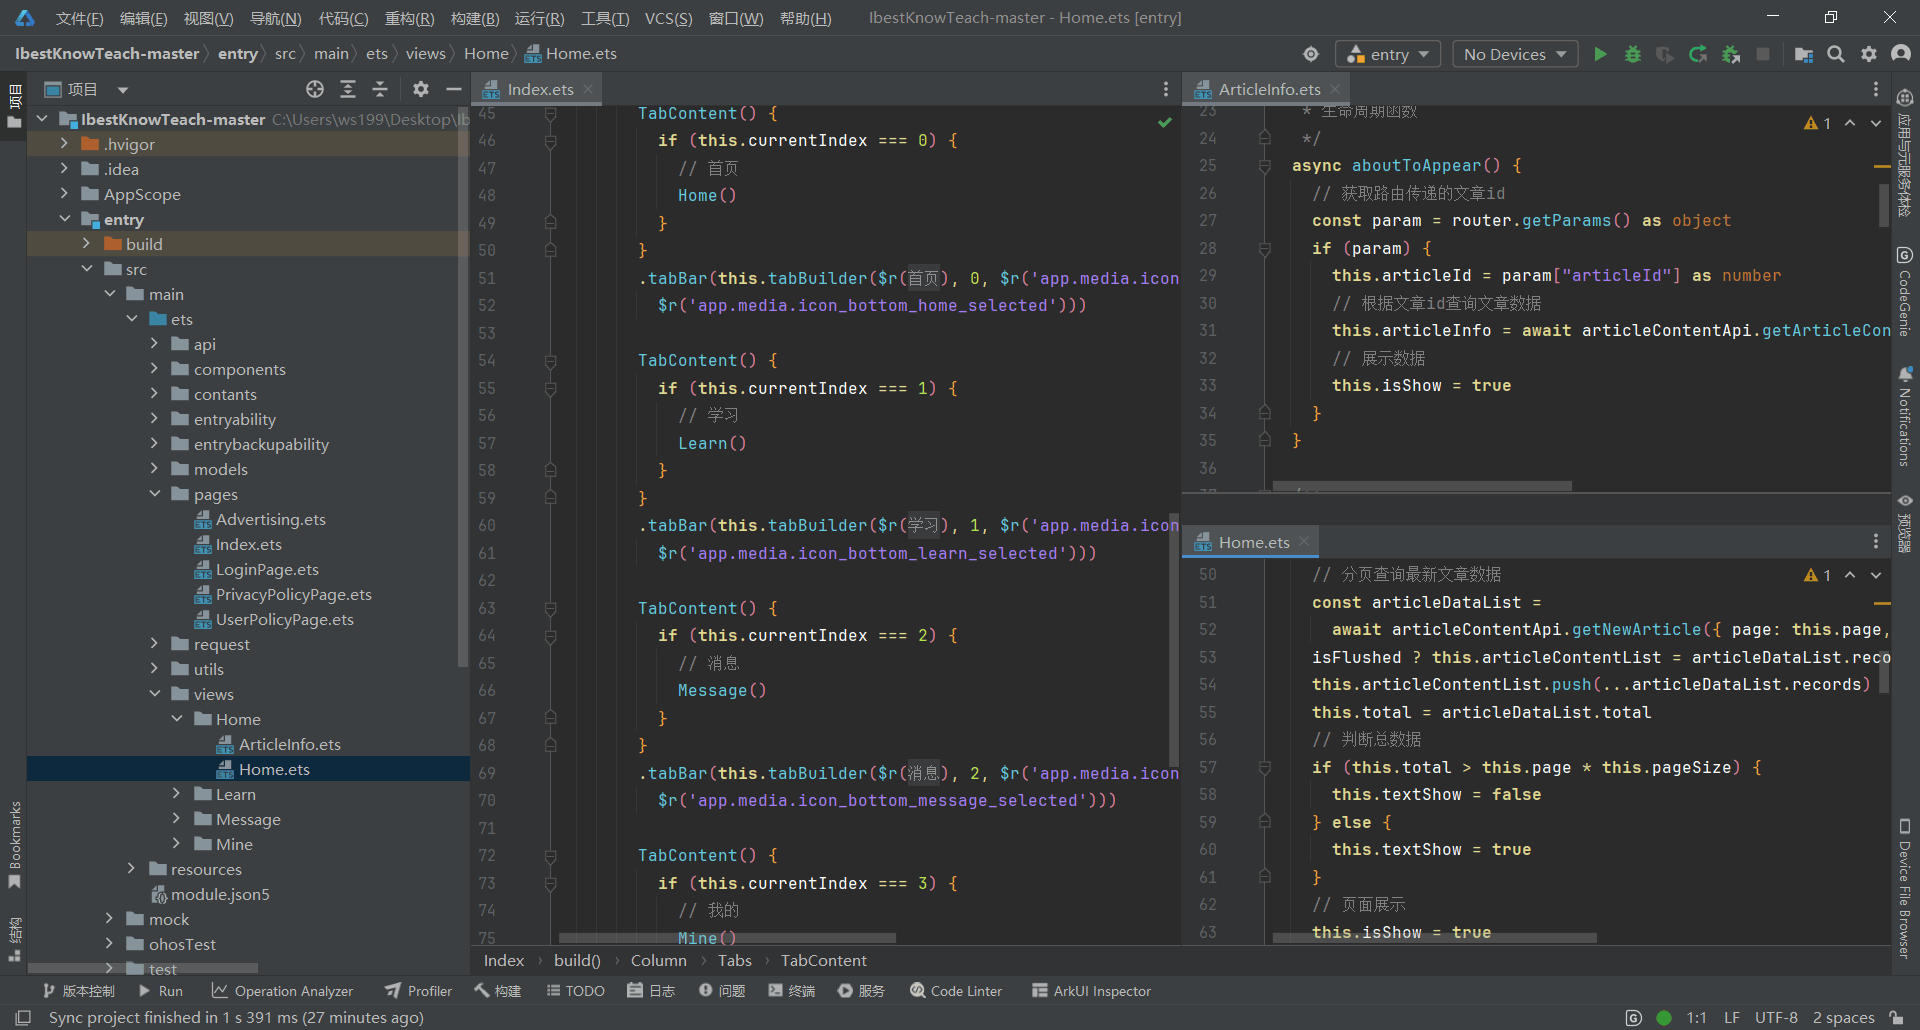Click Index.ets horizontal scrollbar
This screenshot has width=1920, height=1030.
[727, 938]
